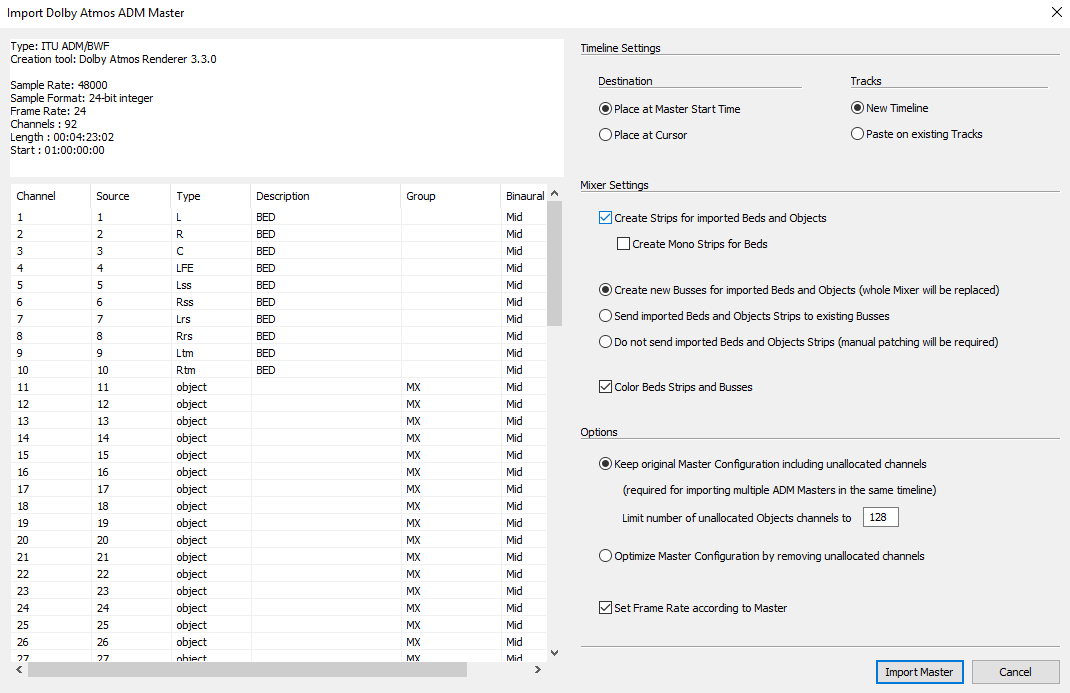
Task: Click the Source column header
Action: pos(130,196)
